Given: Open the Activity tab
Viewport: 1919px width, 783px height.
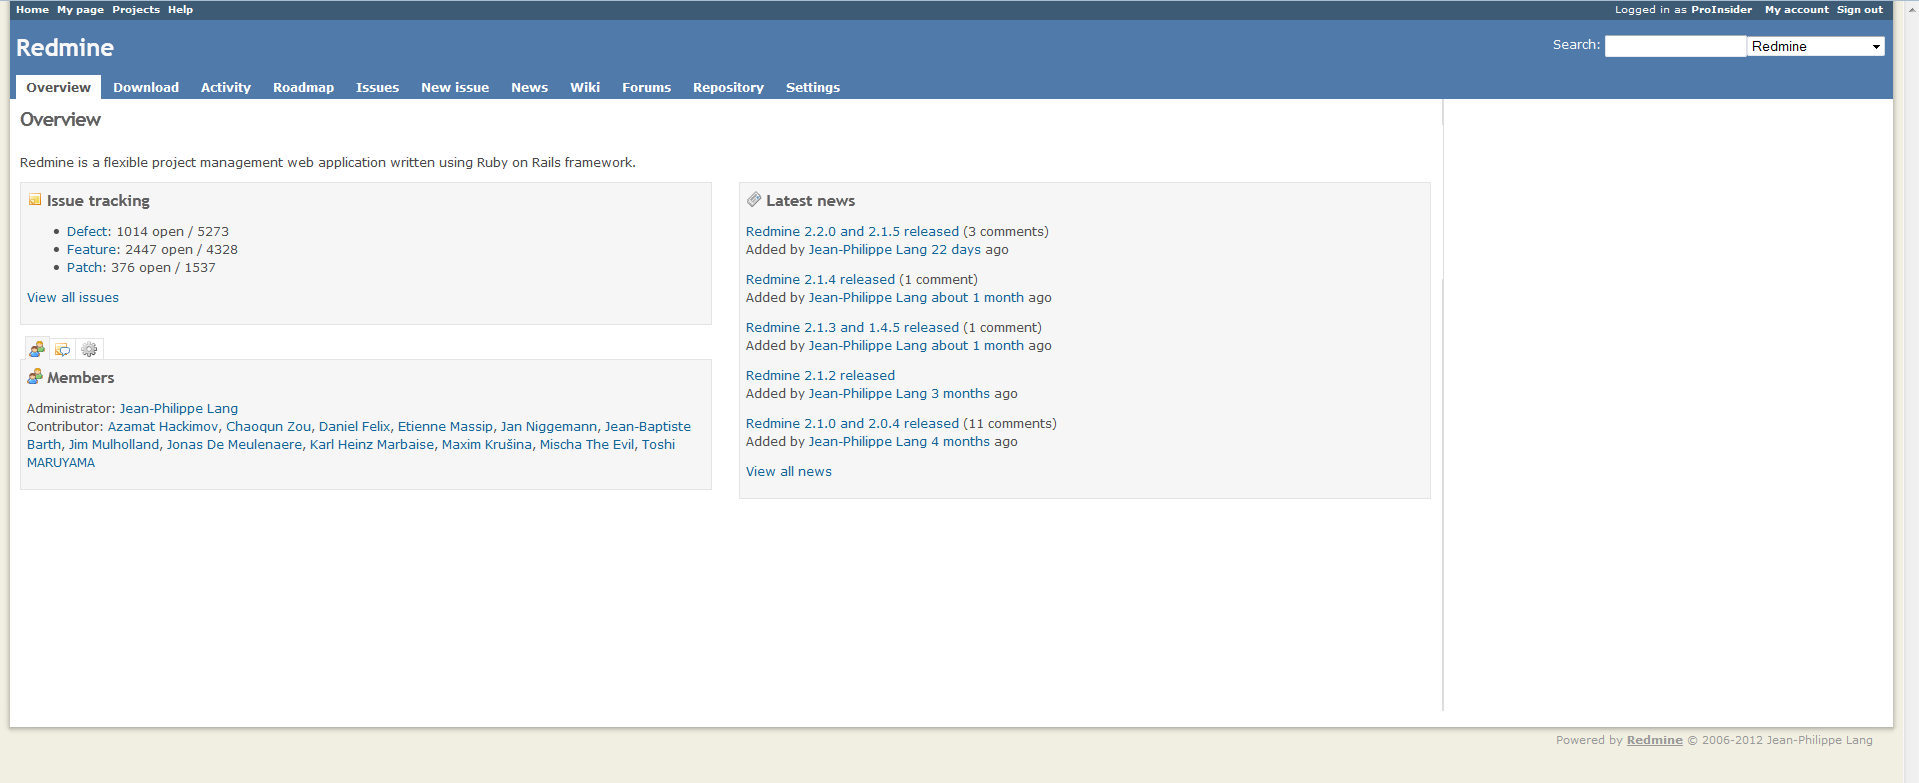Looking at the screenshot, I should click(226, 87).
